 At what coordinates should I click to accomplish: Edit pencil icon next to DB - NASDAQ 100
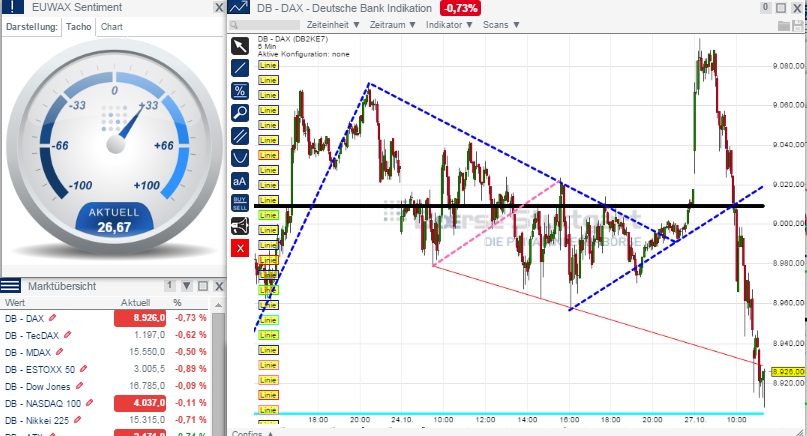tap(90, 403)
